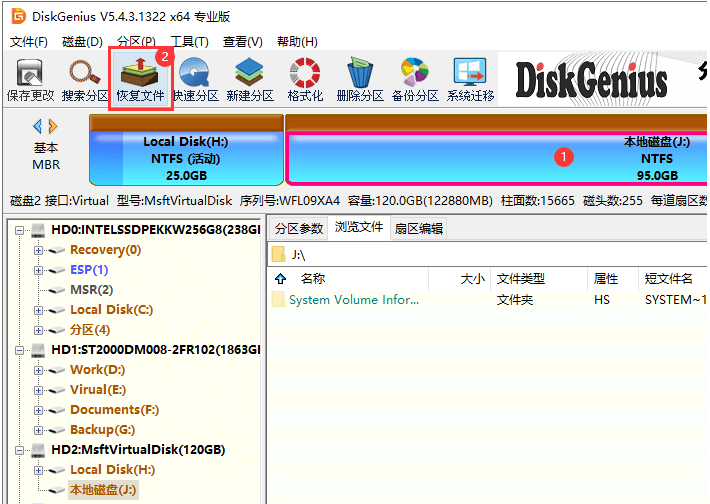Open the 文件(F) menu
This screenshot has width=710, height=504.
[29, 42]
